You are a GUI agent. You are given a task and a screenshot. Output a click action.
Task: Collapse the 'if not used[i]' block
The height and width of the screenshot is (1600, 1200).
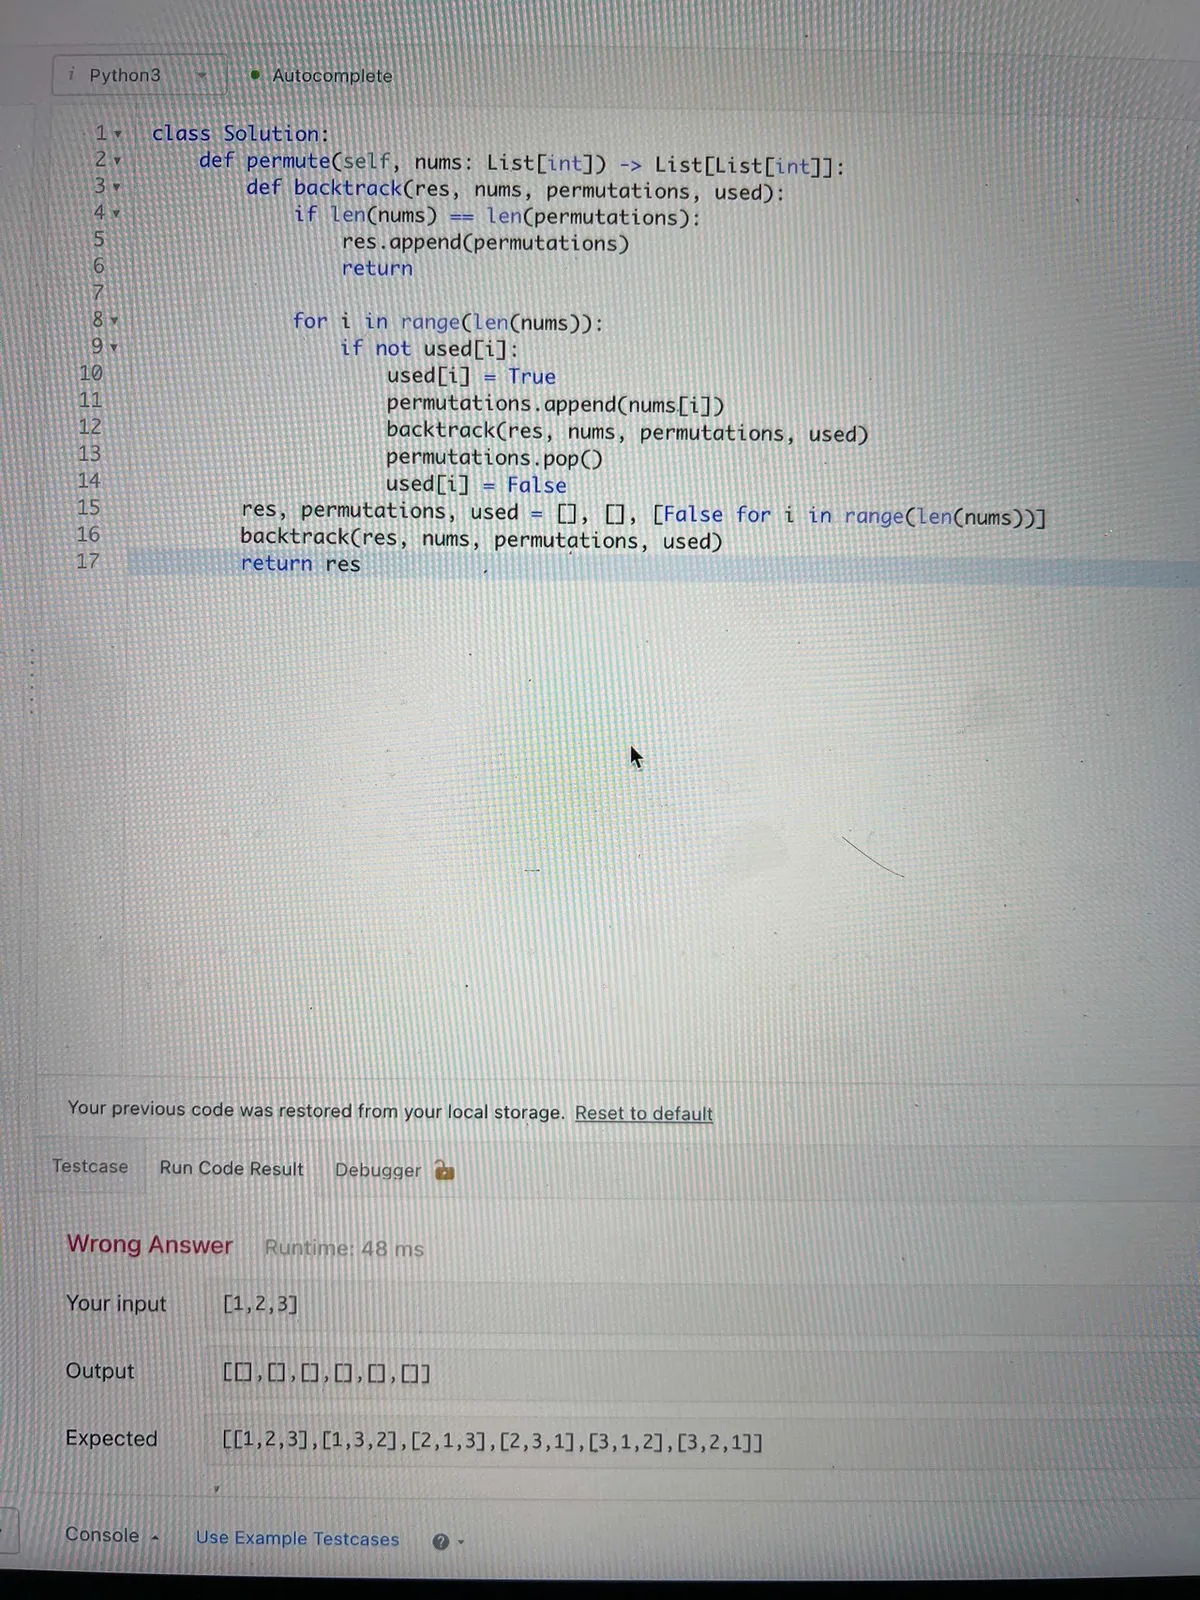pos(114,348)
